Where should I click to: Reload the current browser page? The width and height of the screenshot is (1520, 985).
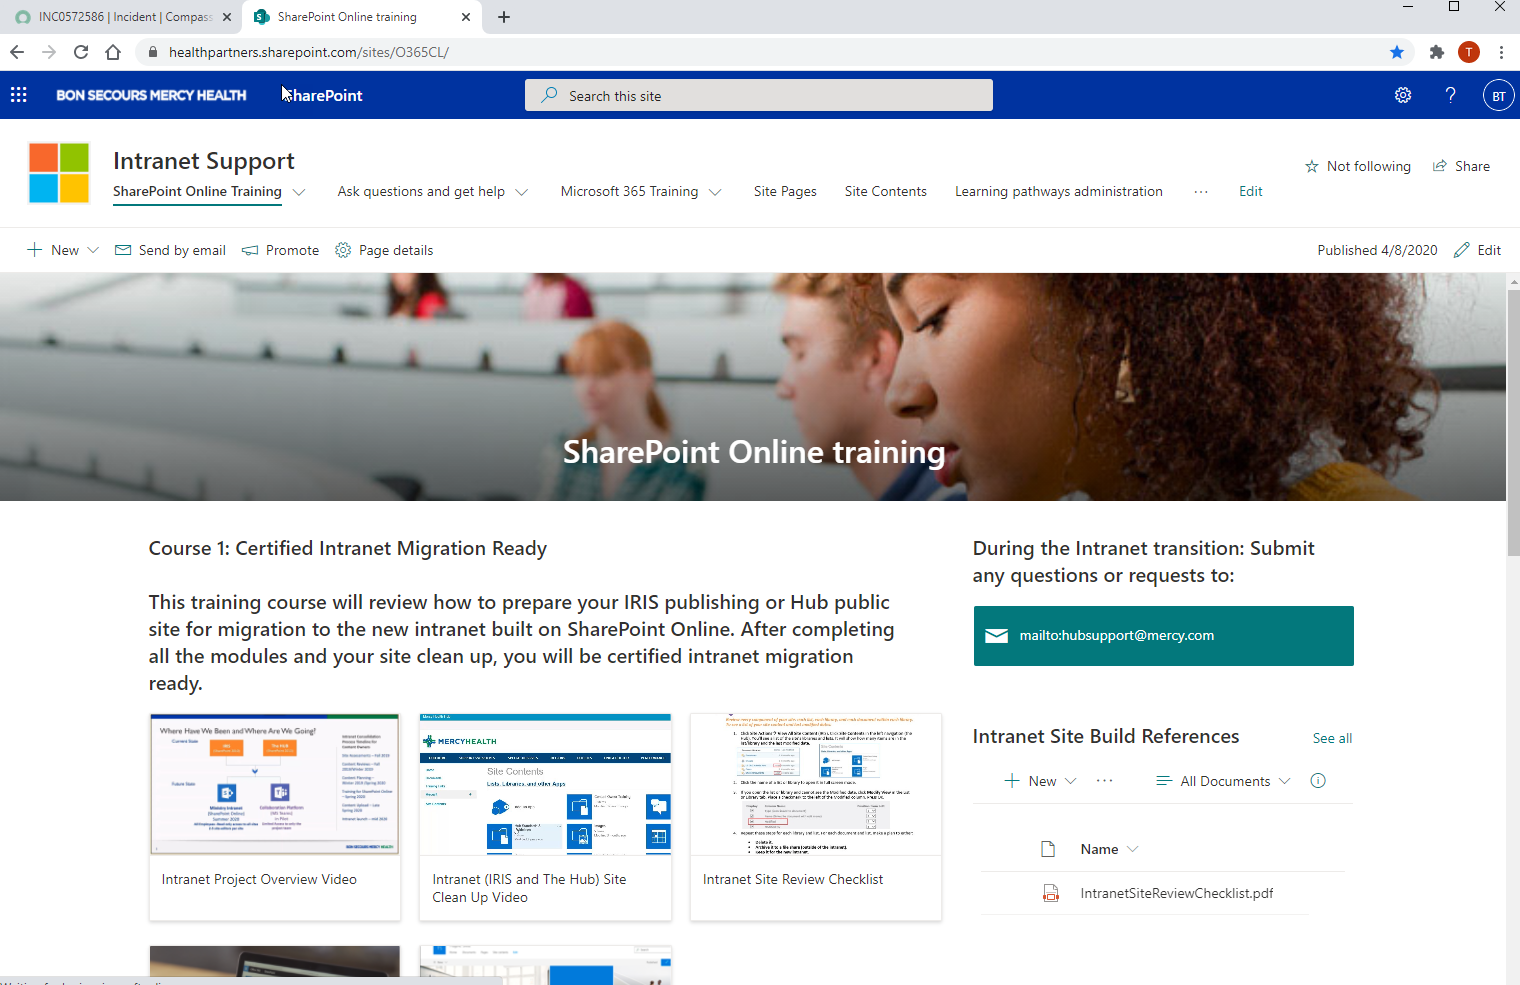[81, 52]
